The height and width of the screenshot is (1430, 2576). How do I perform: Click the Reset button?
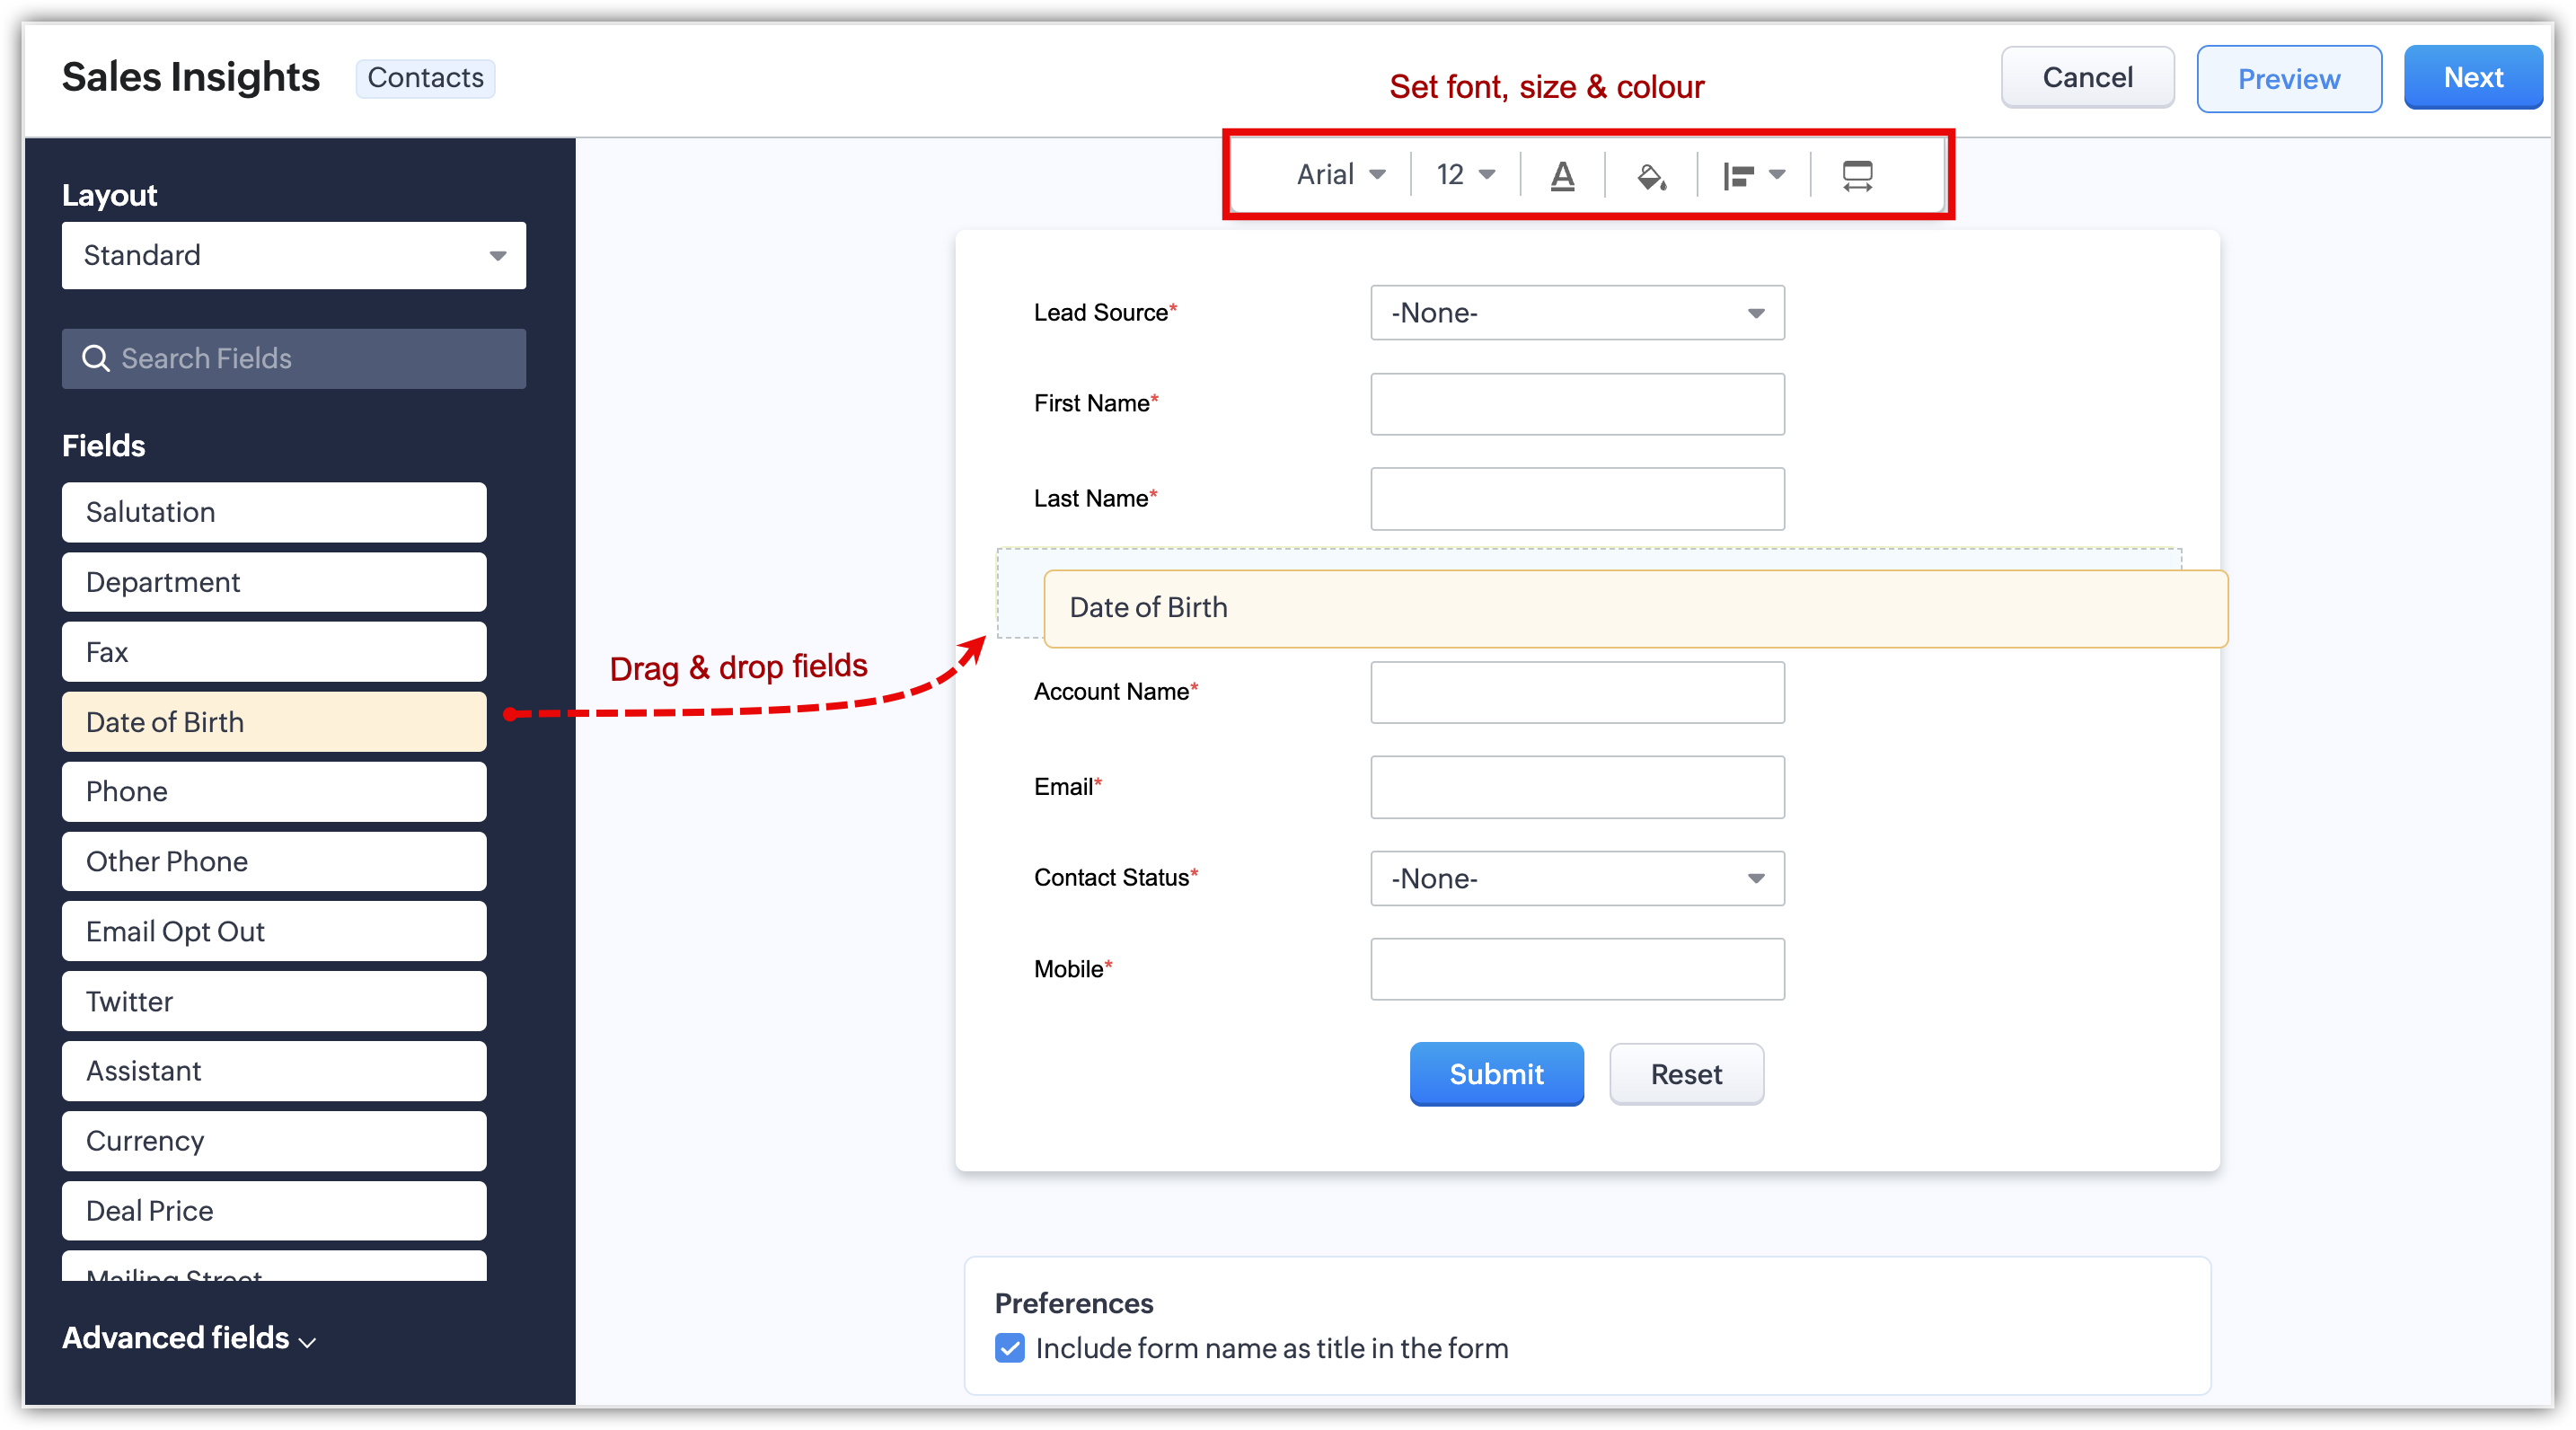pyautogui.click(x=1686, y=1074)
